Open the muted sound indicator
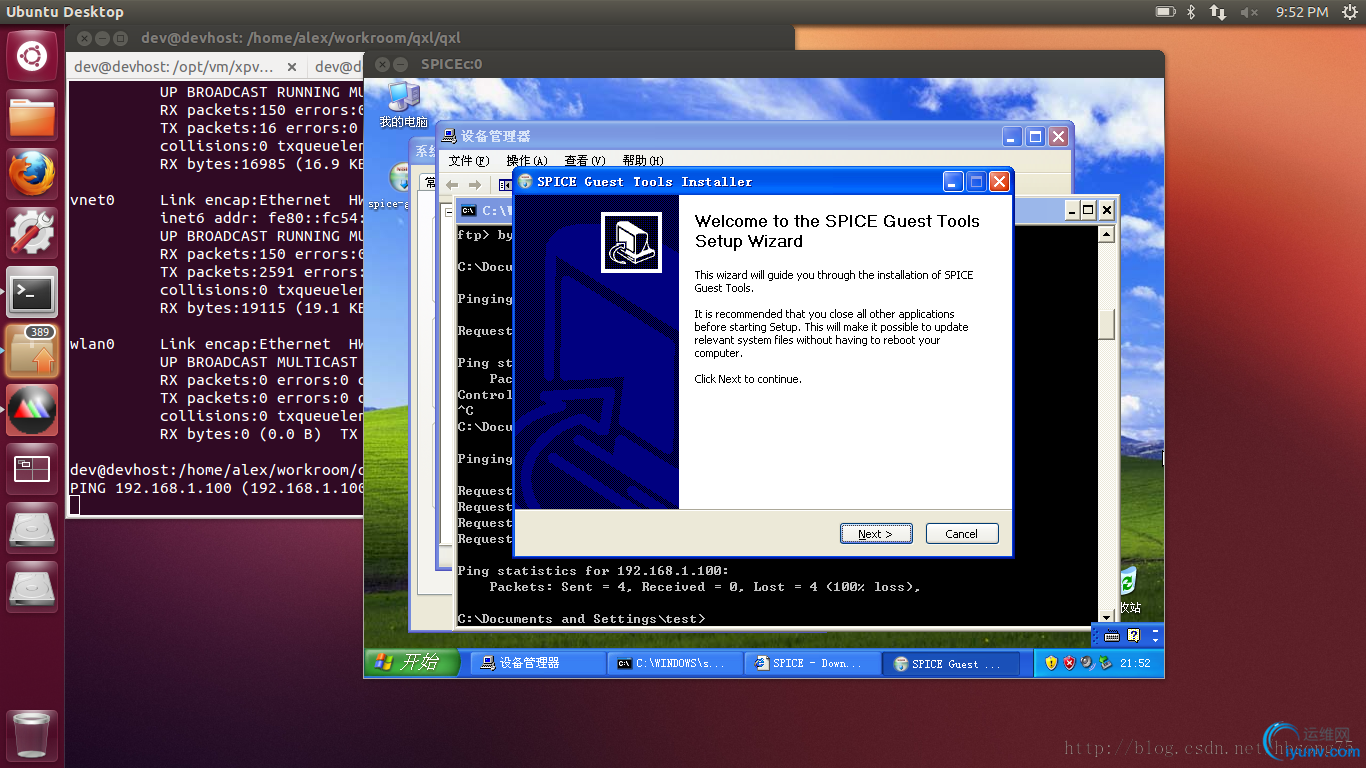 coord(1249,12)
